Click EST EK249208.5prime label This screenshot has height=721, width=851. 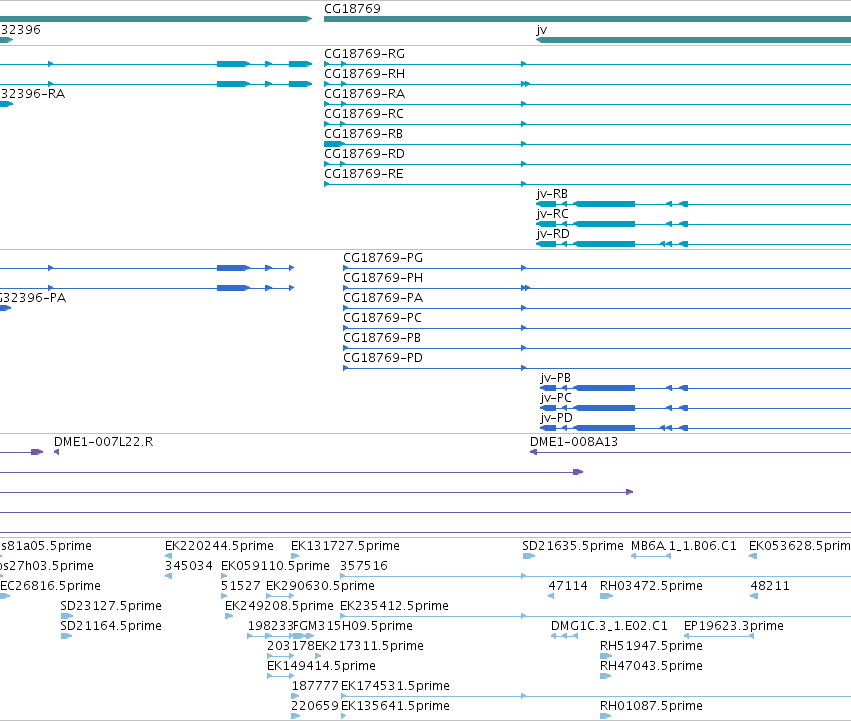(x=279, y=606)
